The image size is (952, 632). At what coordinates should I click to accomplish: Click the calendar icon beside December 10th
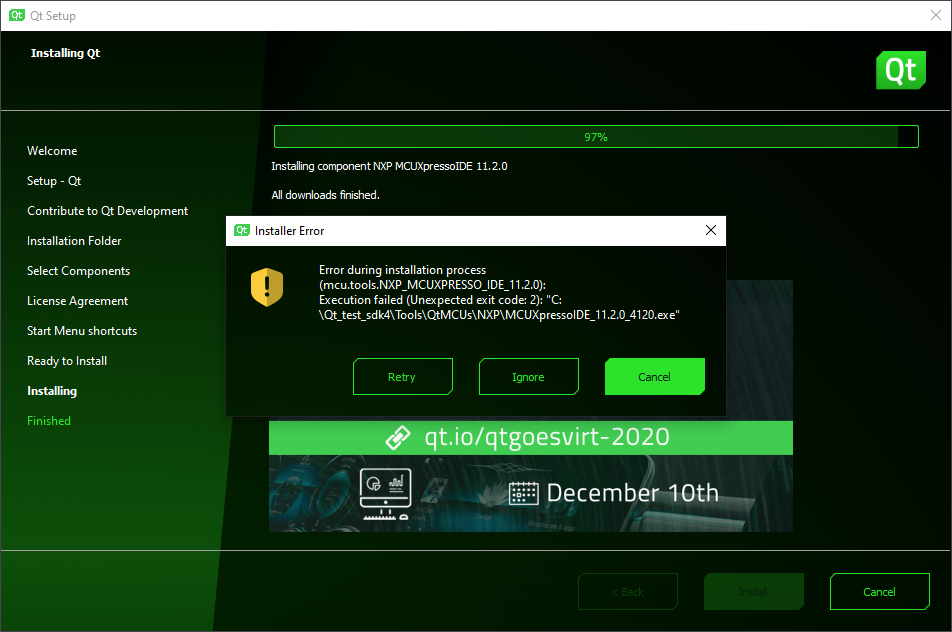click(x=523, y=493)
